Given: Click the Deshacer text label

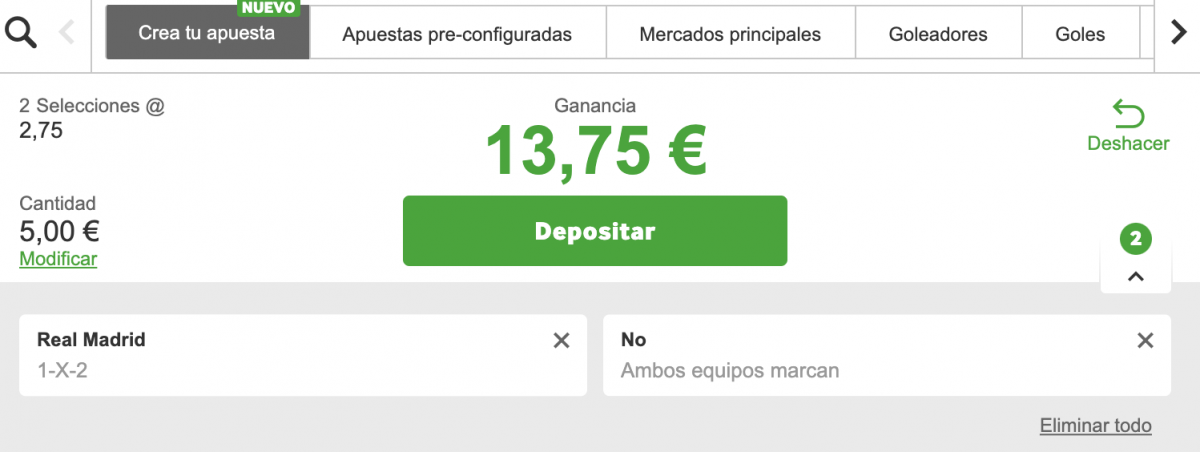Looking at the screenshot, I should 1128,143.
